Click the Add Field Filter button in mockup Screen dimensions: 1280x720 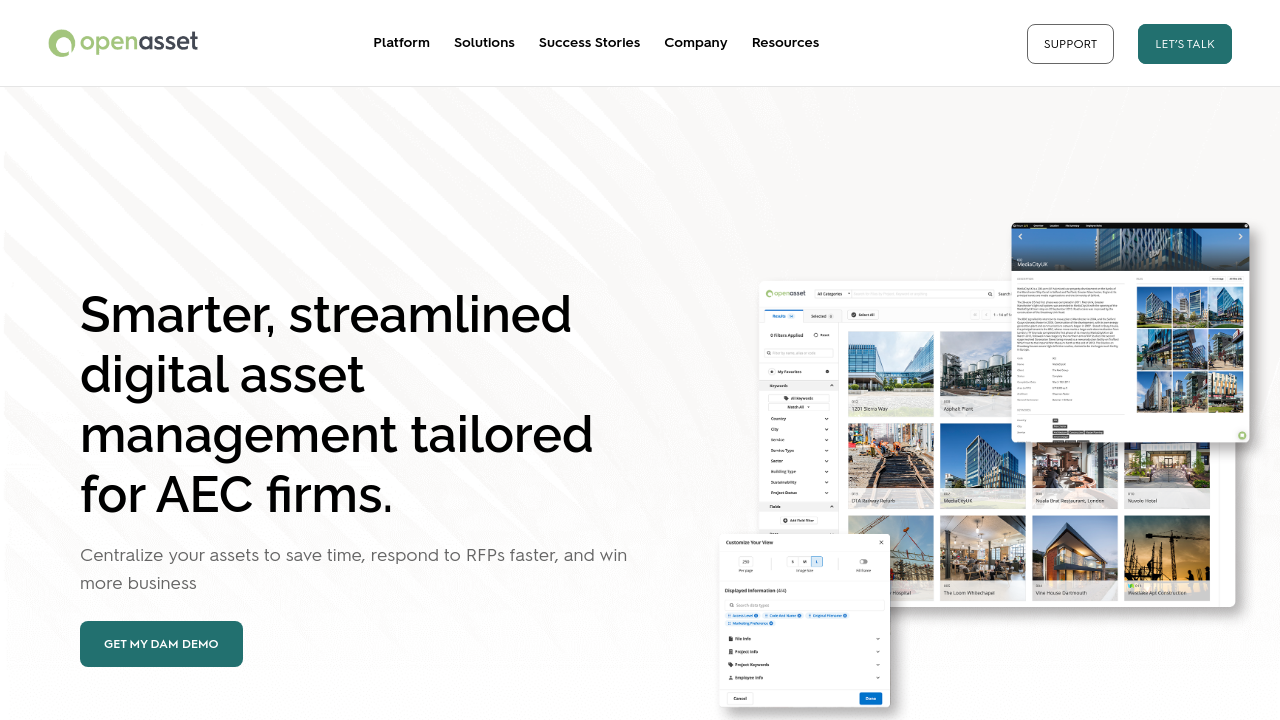[798, 520]
